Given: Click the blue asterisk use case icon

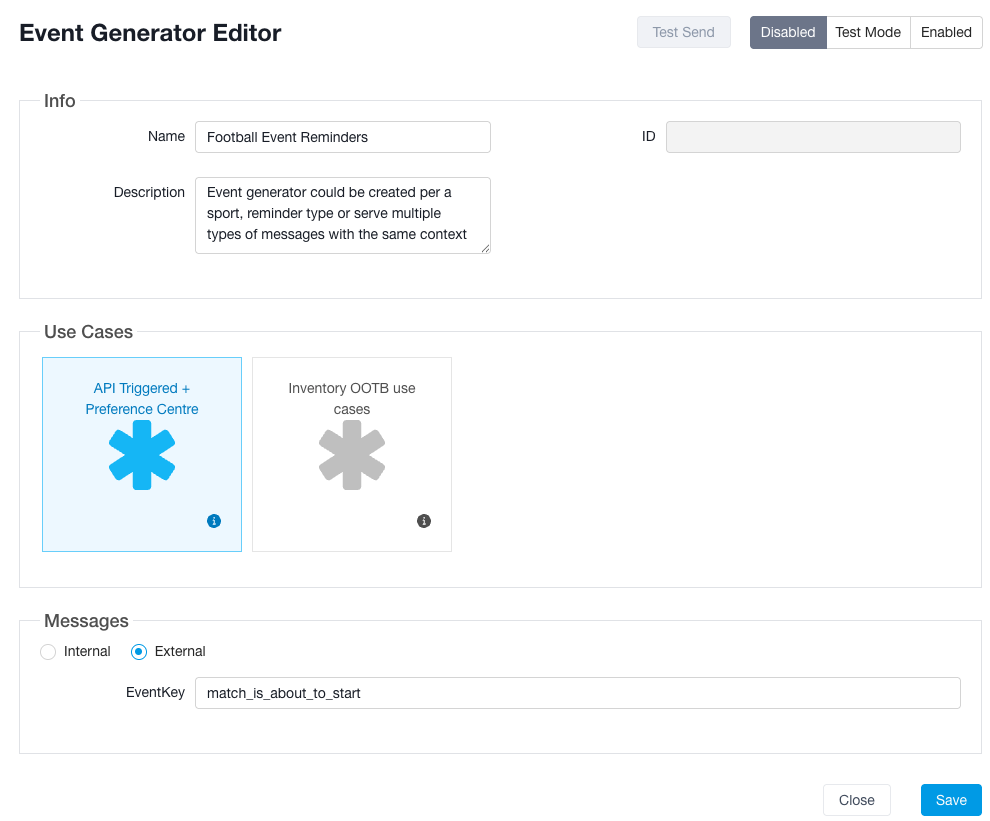Looking at the screenshot, I should (x=141, y=455).
